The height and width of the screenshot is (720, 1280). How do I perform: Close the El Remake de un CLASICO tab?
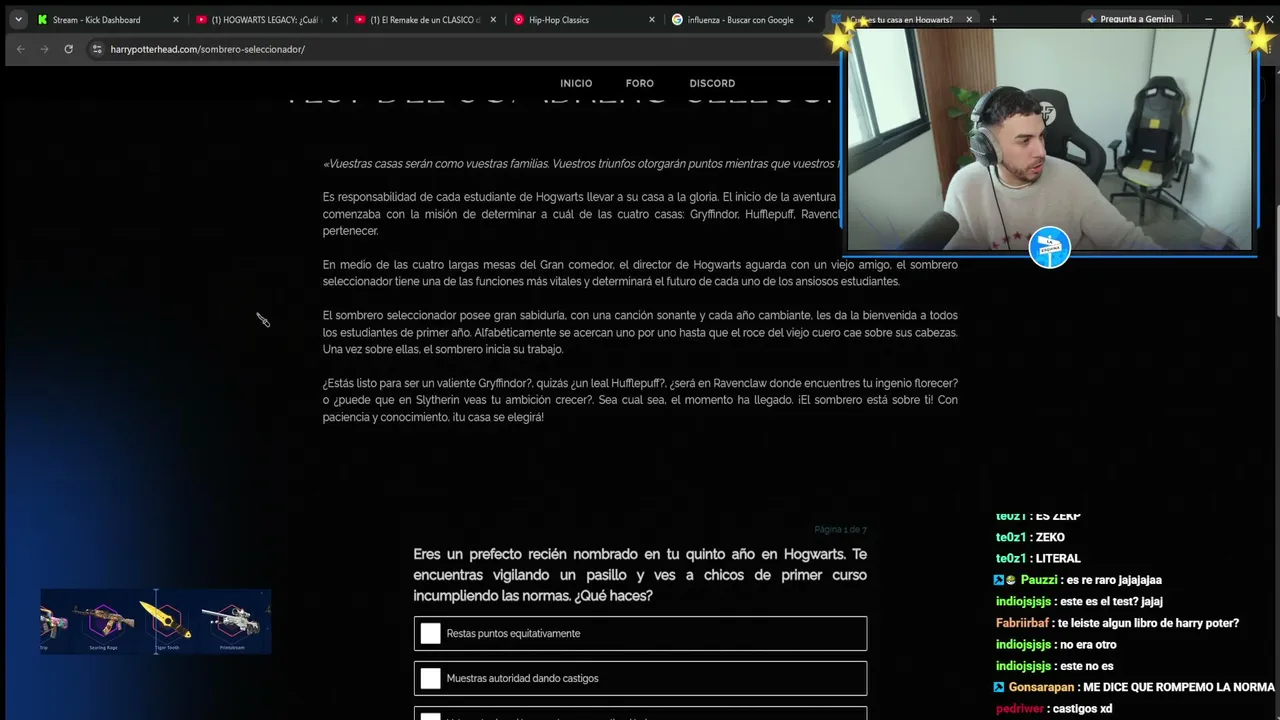pyautogui.click(x=493, y=19)
